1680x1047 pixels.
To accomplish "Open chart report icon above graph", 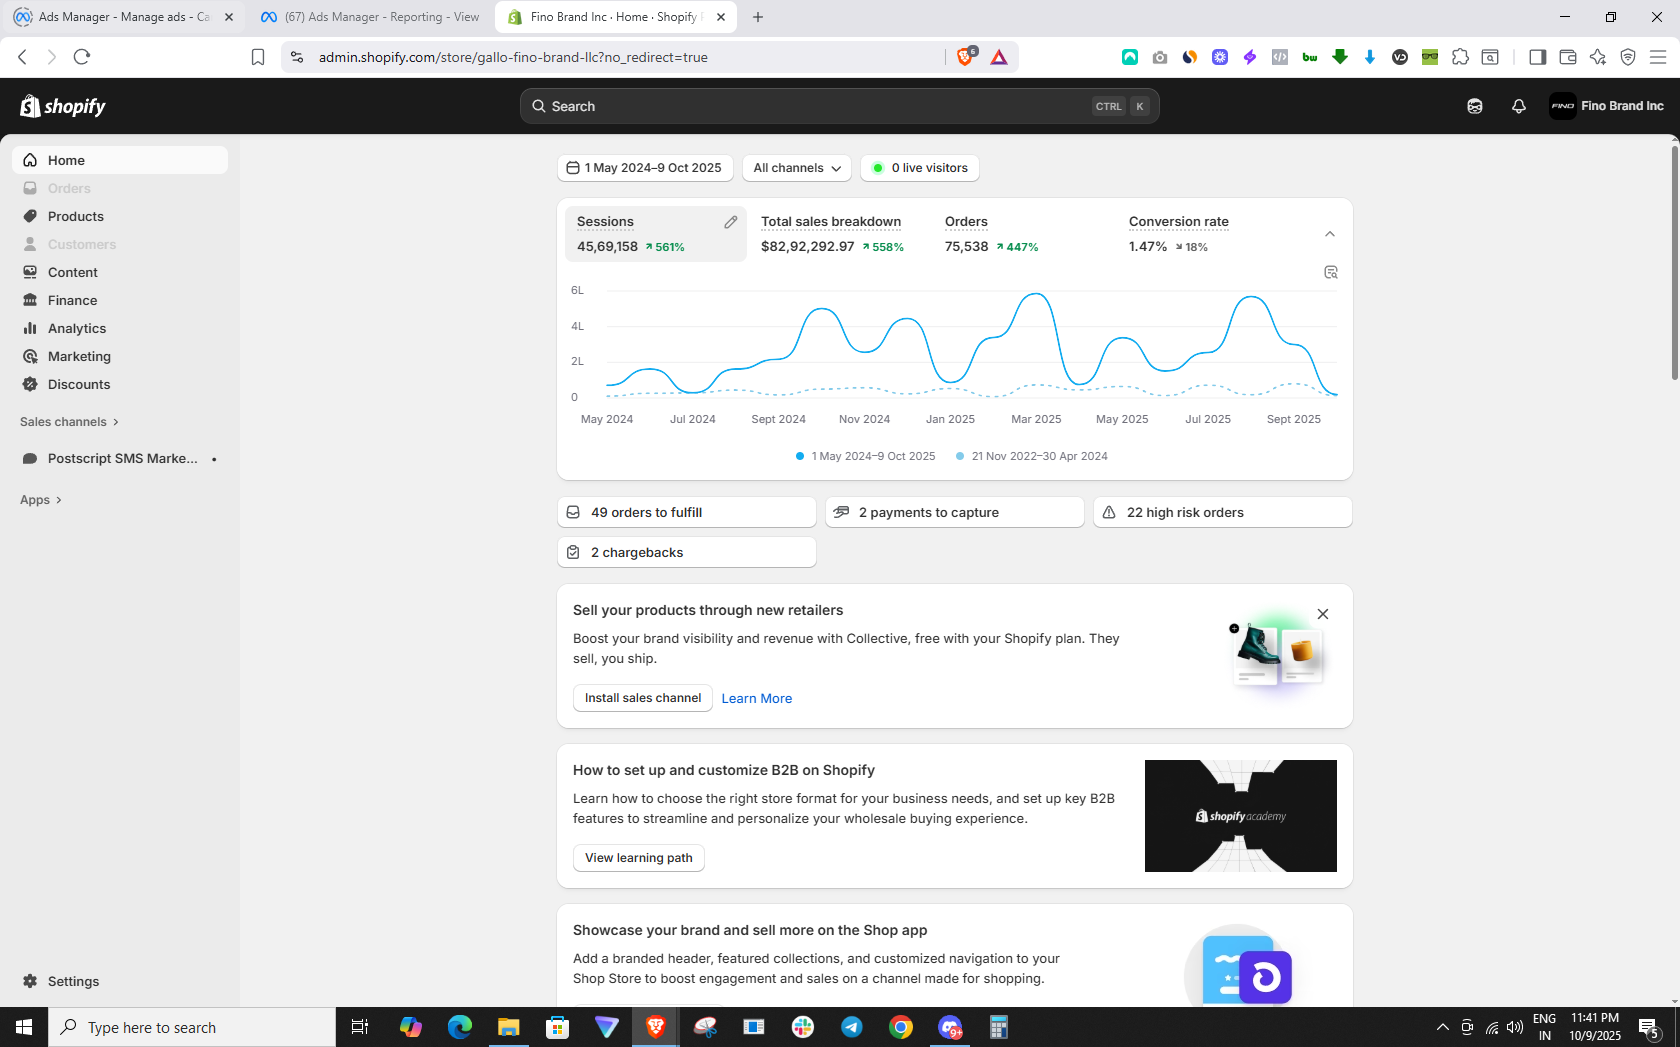I will 1330,272.
